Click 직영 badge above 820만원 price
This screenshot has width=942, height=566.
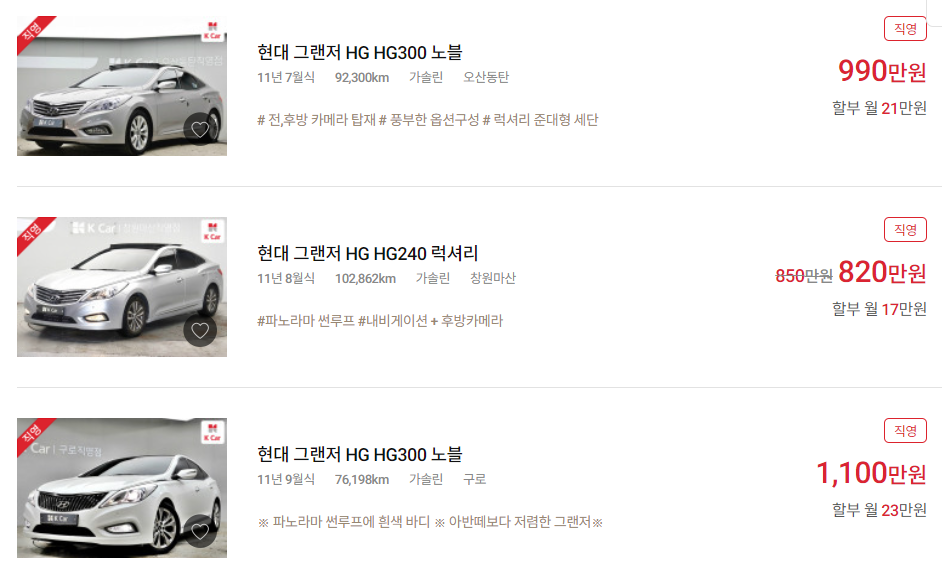[x=905, y=230]
